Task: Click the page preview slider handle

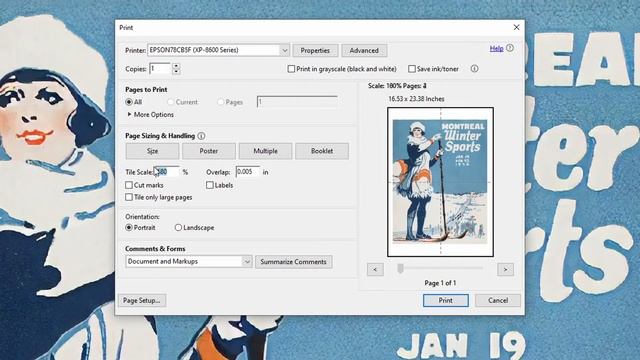Action: 400,268
